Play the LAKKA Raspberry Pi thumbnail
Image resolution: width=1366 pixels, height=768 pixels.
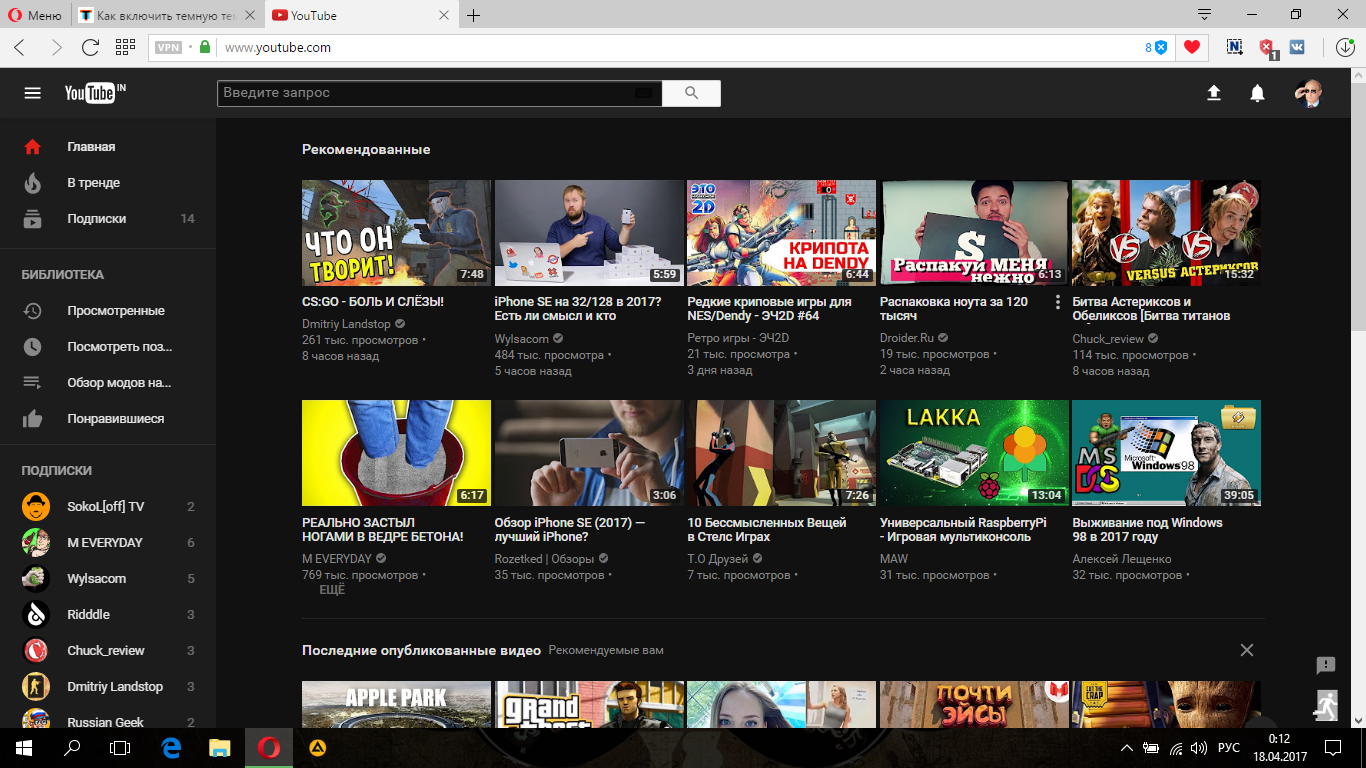click(x=974, y=453)
